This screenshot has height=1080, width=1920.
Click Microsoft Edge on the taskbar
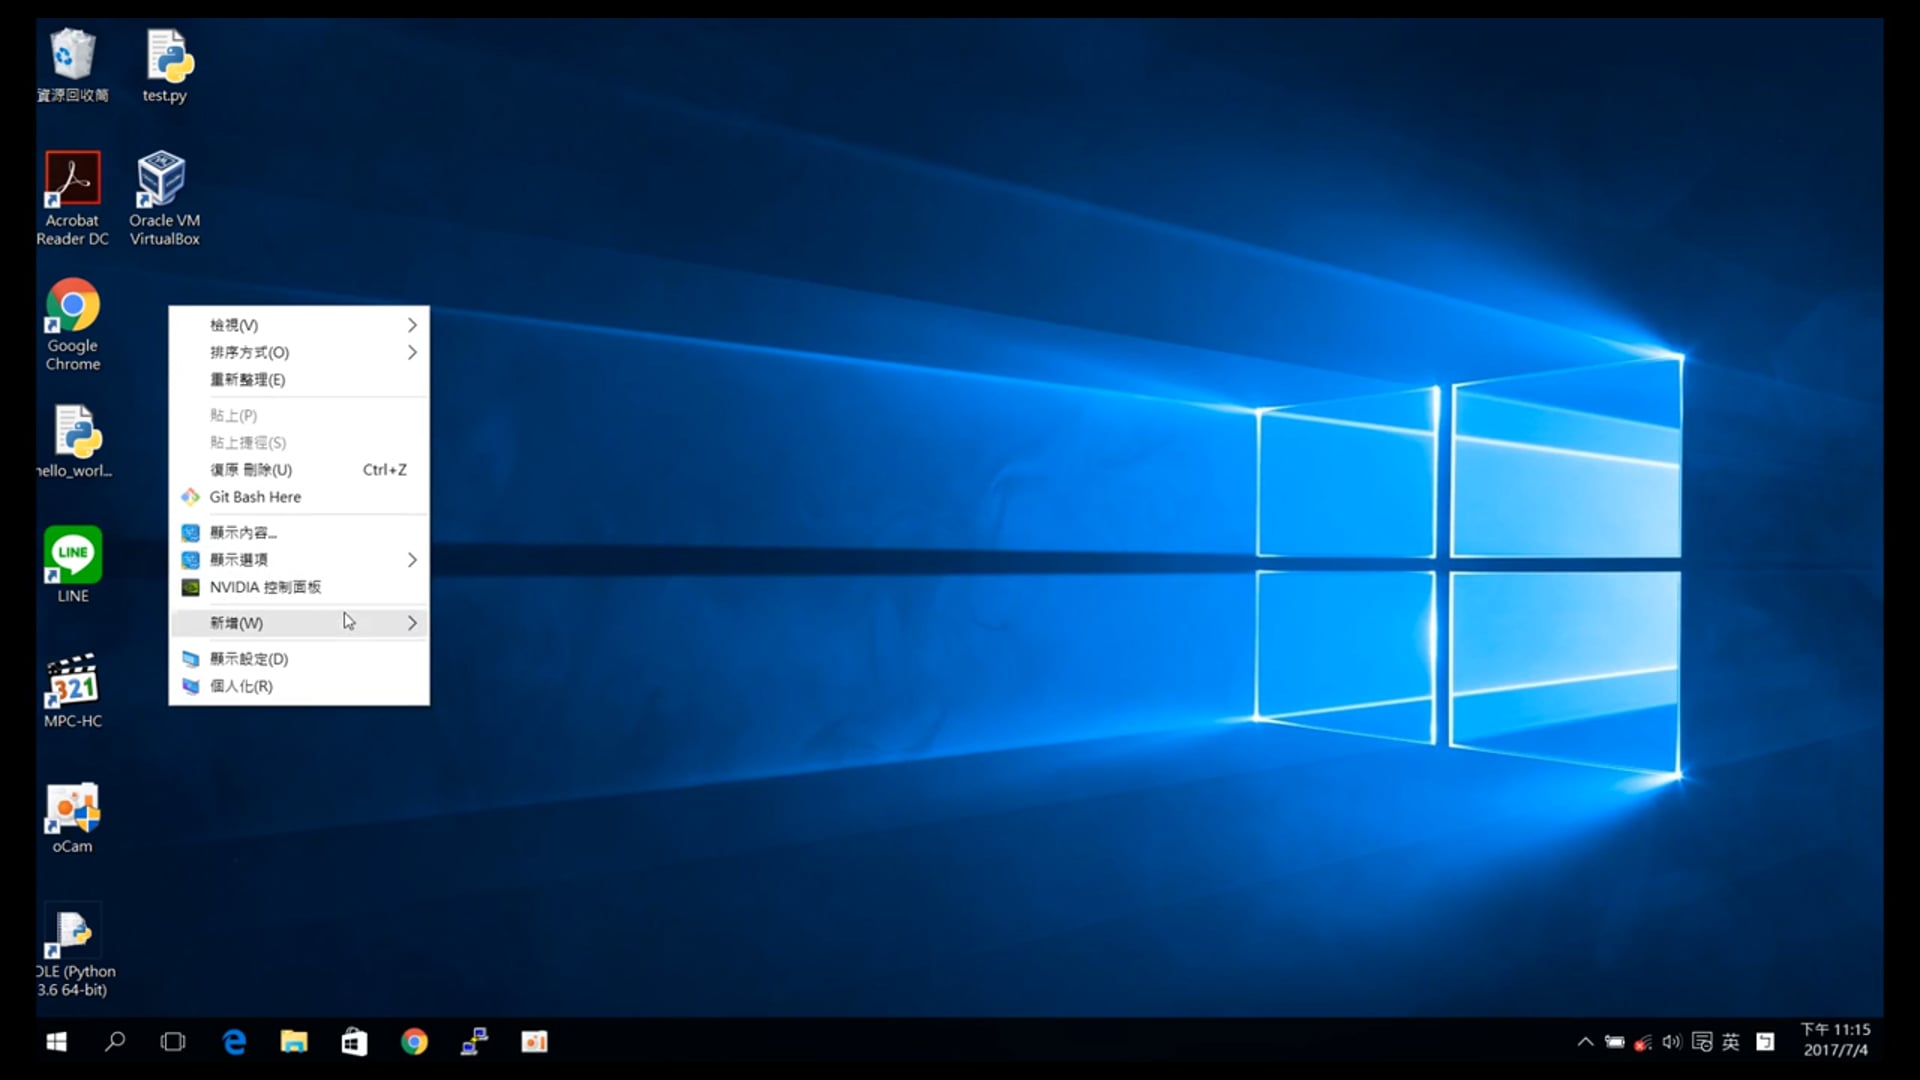click(234, 1042)
